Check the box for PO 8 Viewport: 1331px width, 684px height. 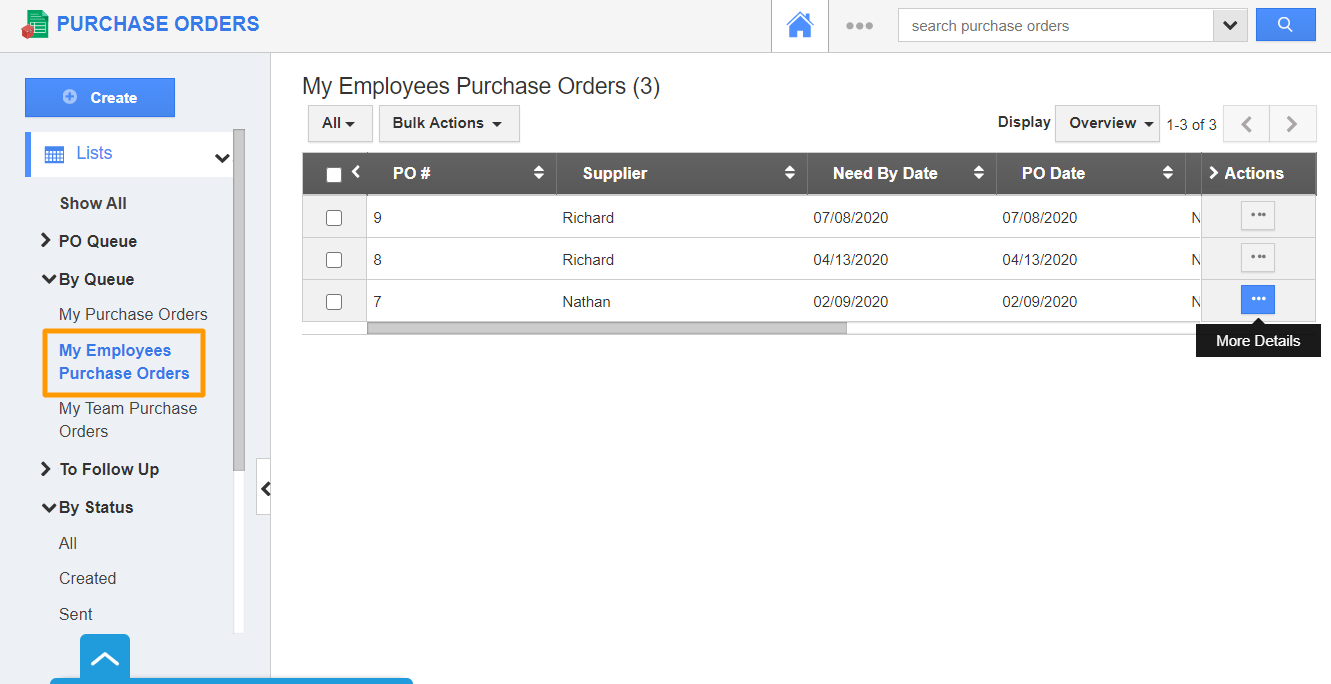pos(334,260)
